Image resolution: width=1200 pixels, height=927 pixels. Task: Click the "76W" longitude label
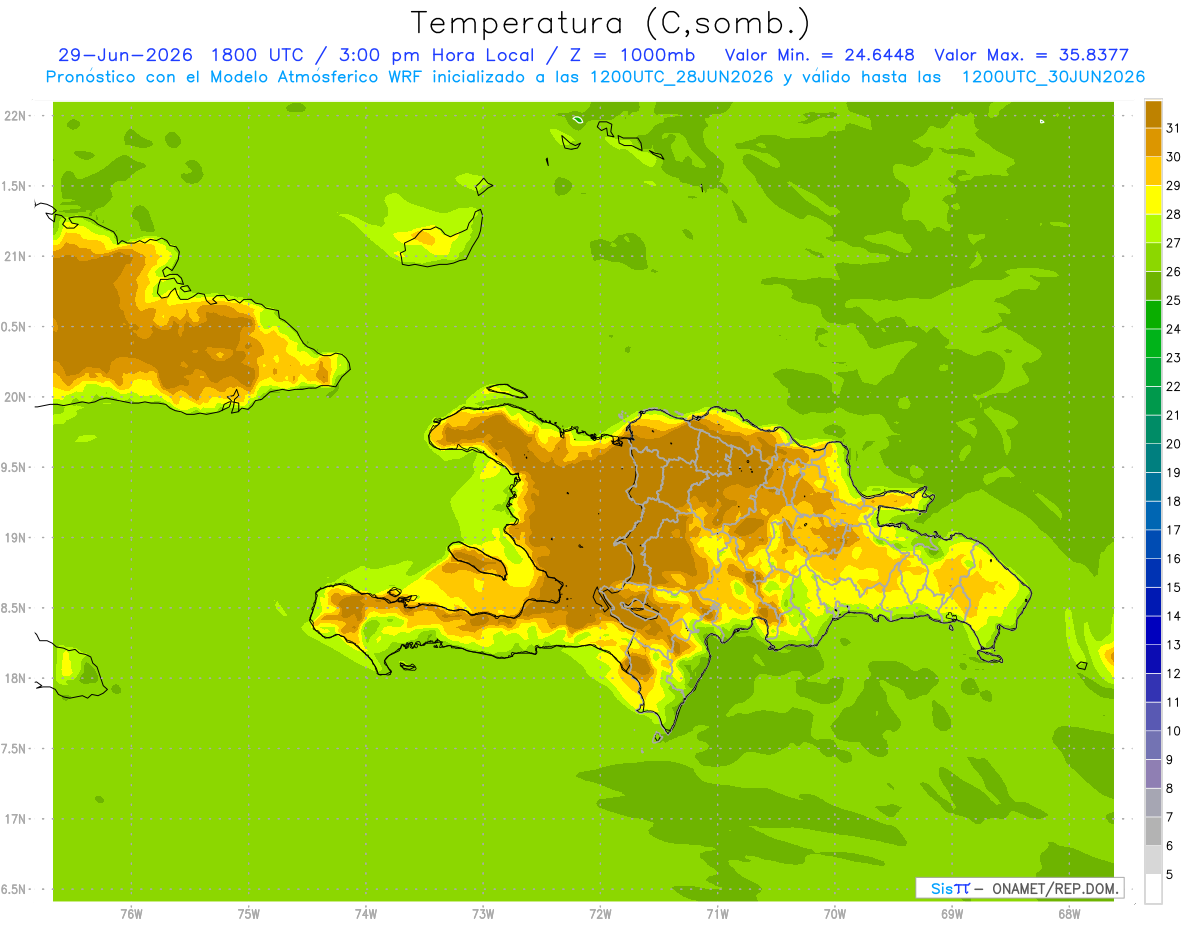click(131, 914)
